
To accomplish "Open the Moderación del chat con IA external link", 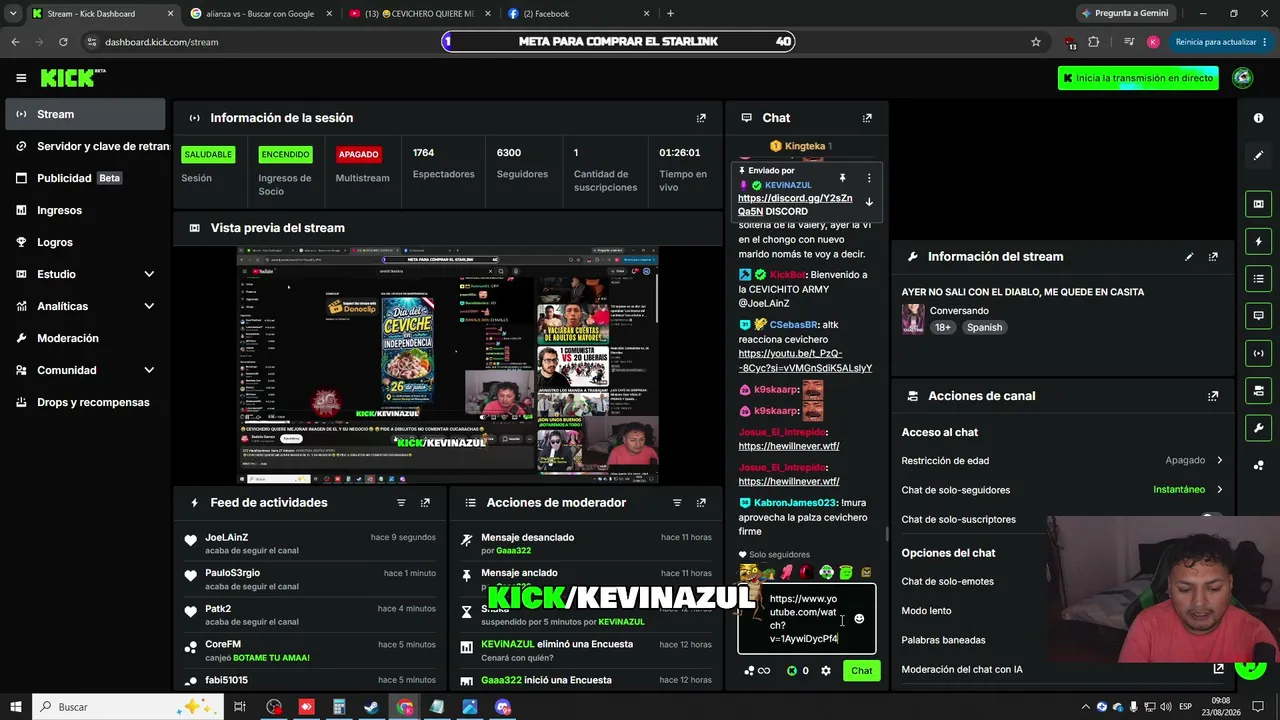I will click(1219, 669).
